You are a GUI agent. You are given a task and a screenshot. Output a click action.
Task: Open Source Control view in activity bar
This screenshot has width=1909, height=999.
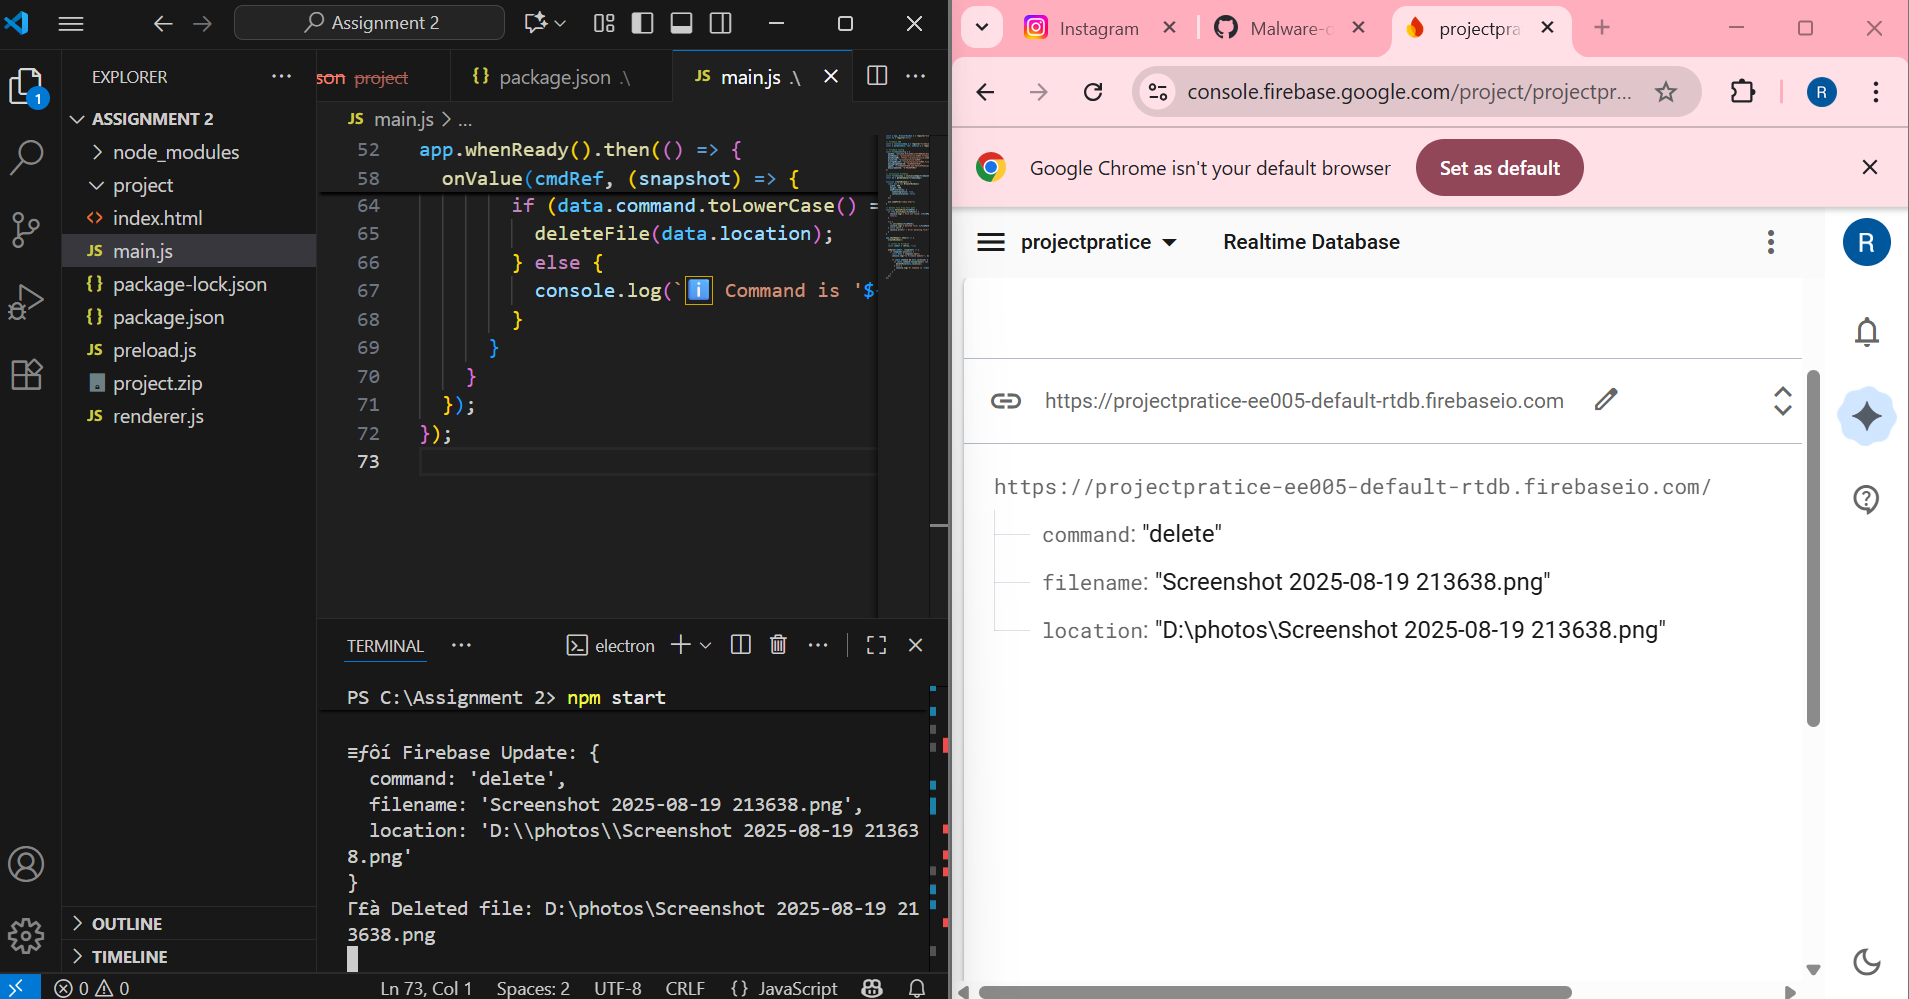[26, 230]
